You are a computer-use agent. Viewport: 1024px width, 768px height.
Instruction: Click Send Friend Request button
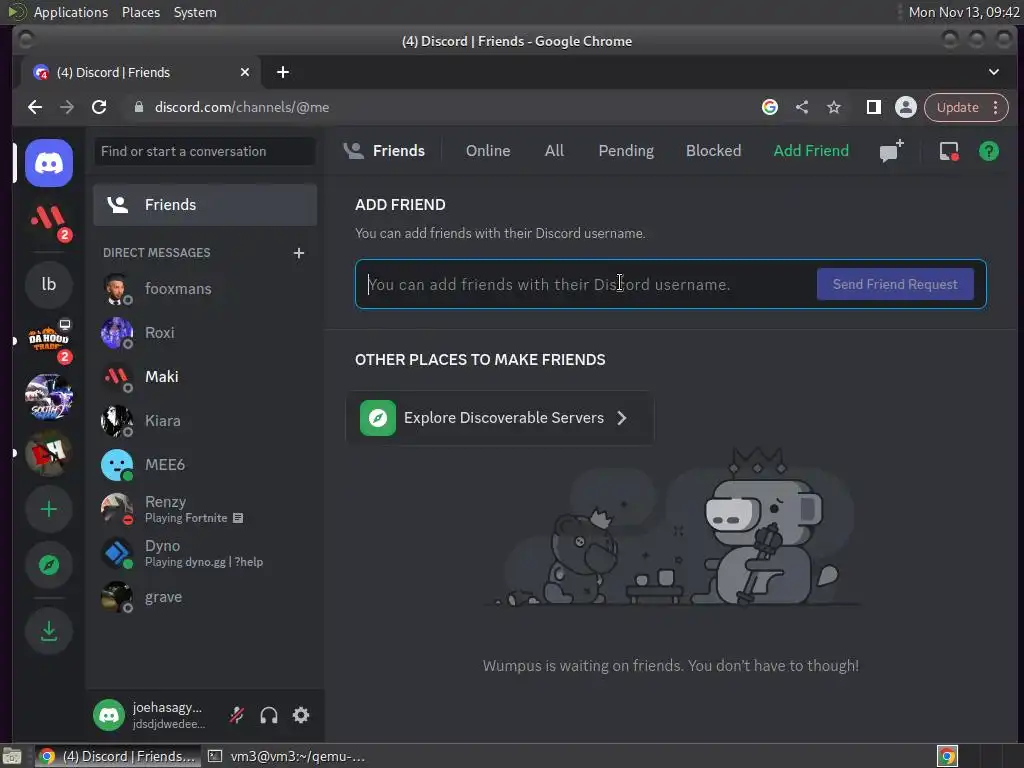coord(895,284)
